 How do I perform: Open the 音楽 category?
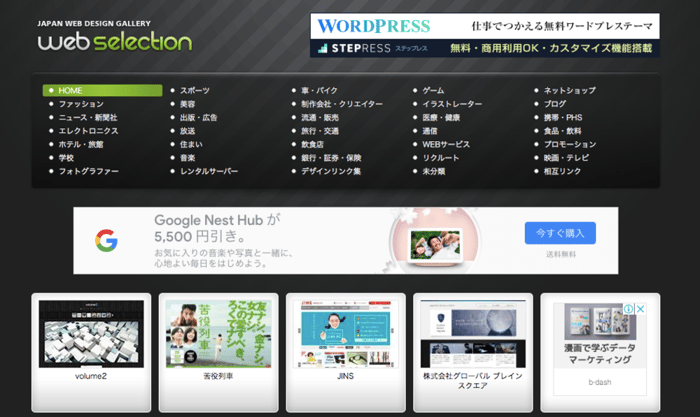(188, 158)
